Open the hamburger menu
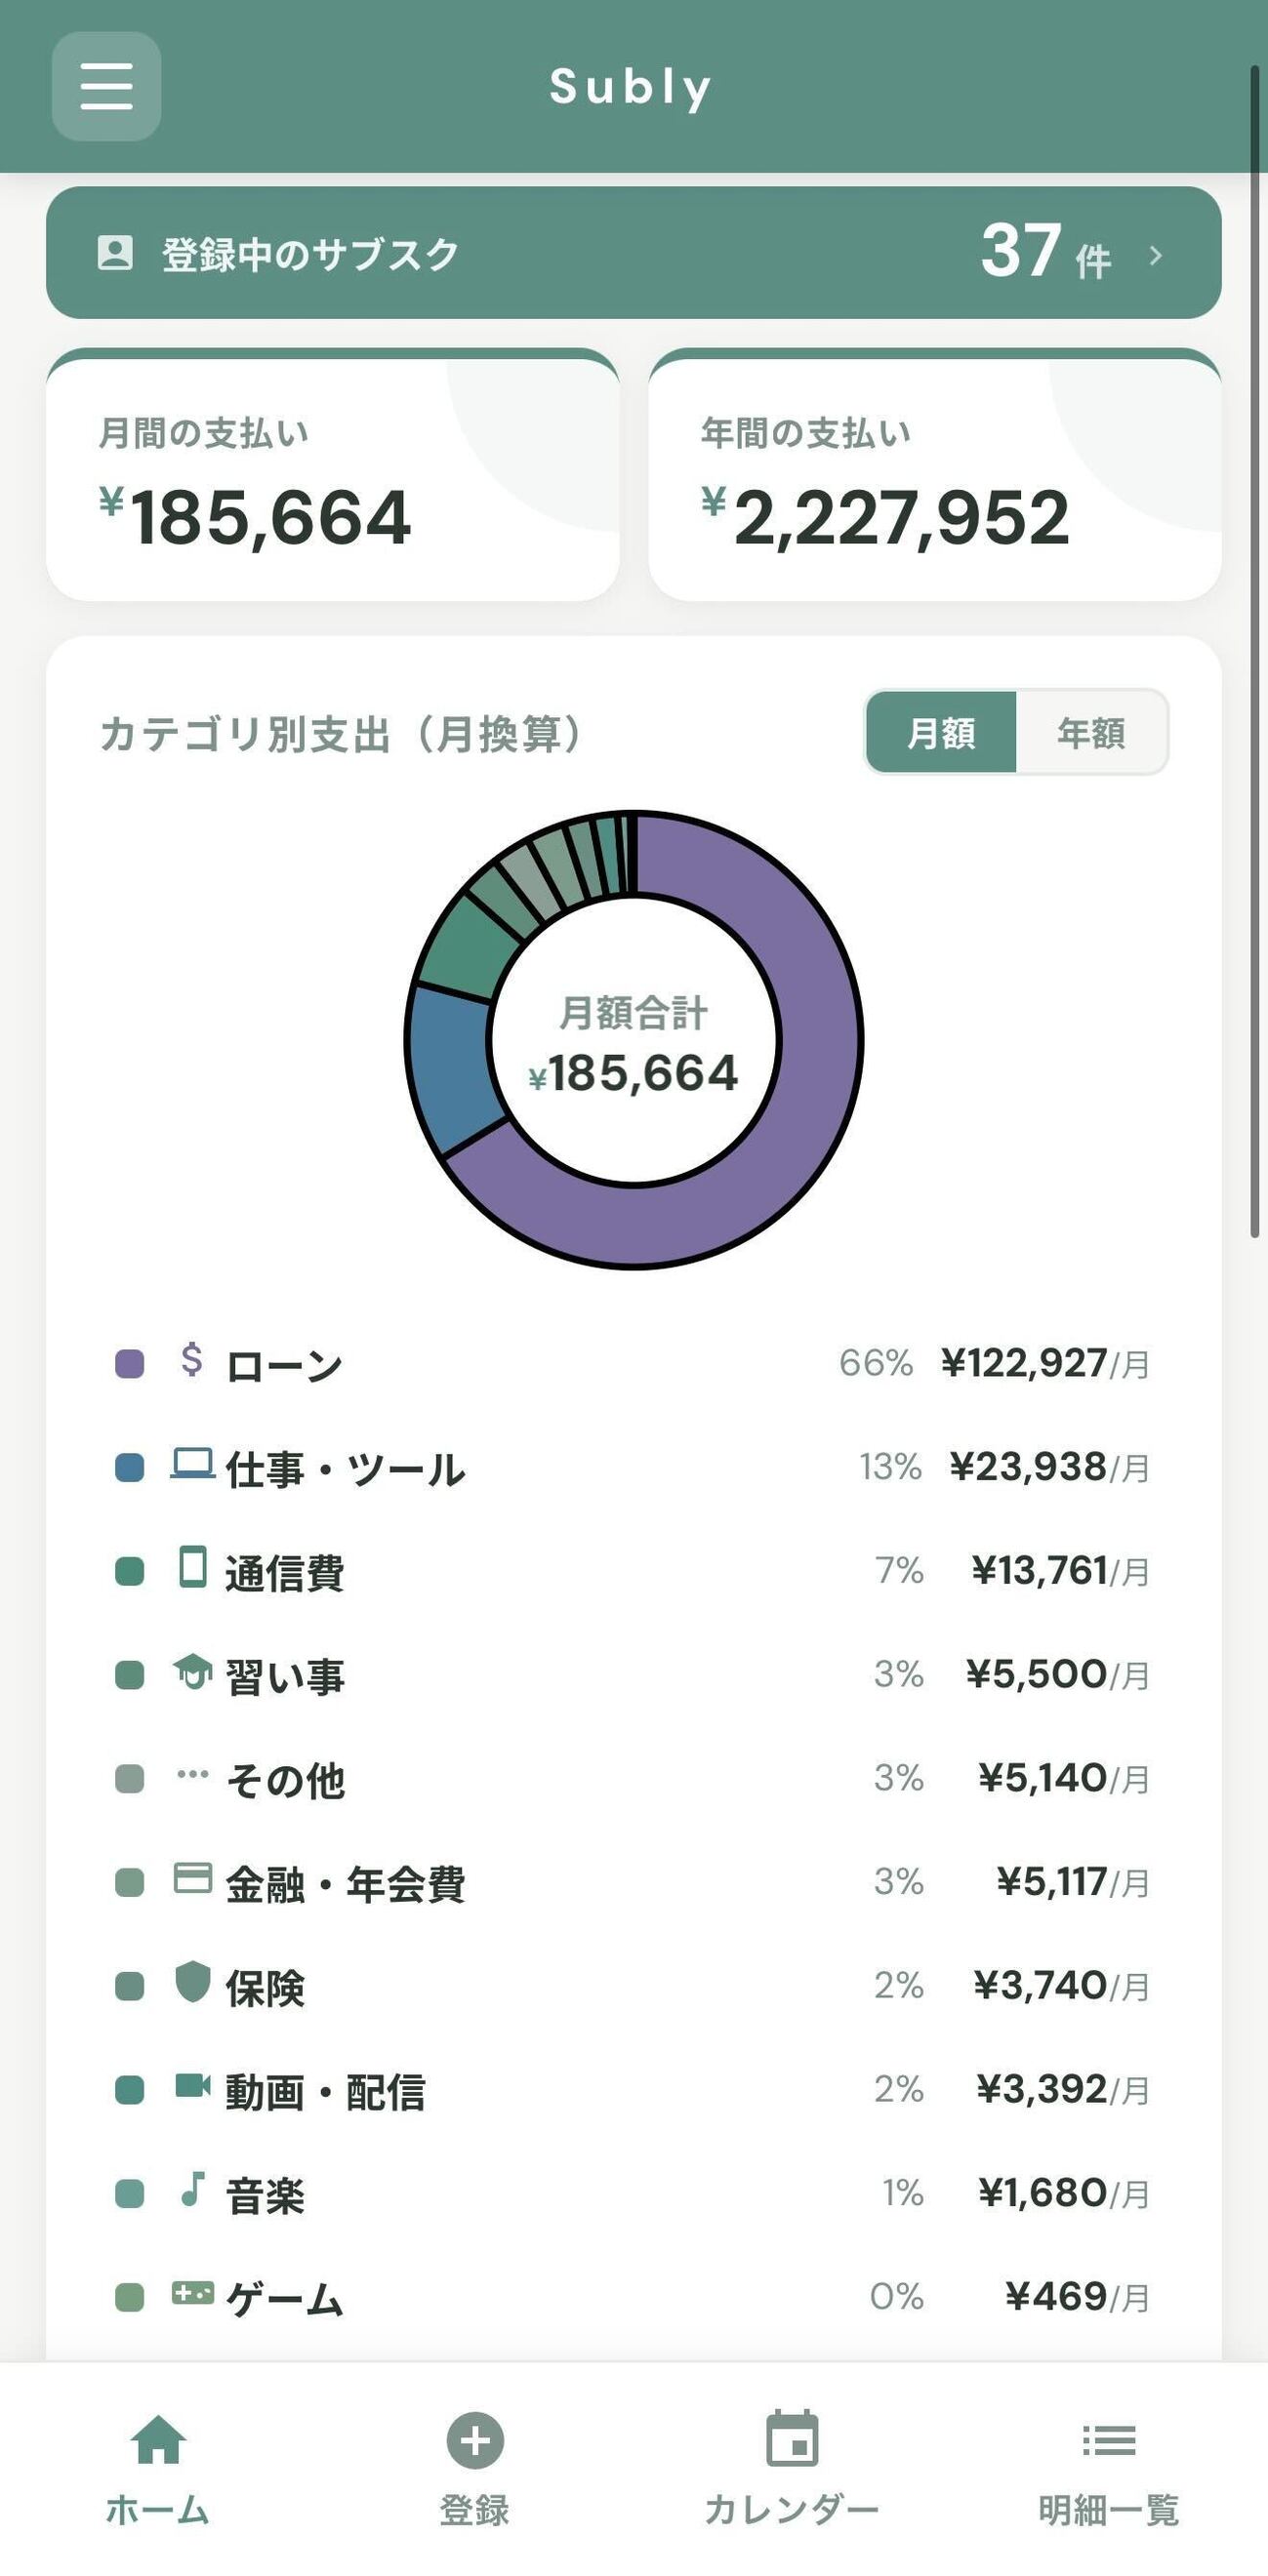 click(x=106, y=86)
